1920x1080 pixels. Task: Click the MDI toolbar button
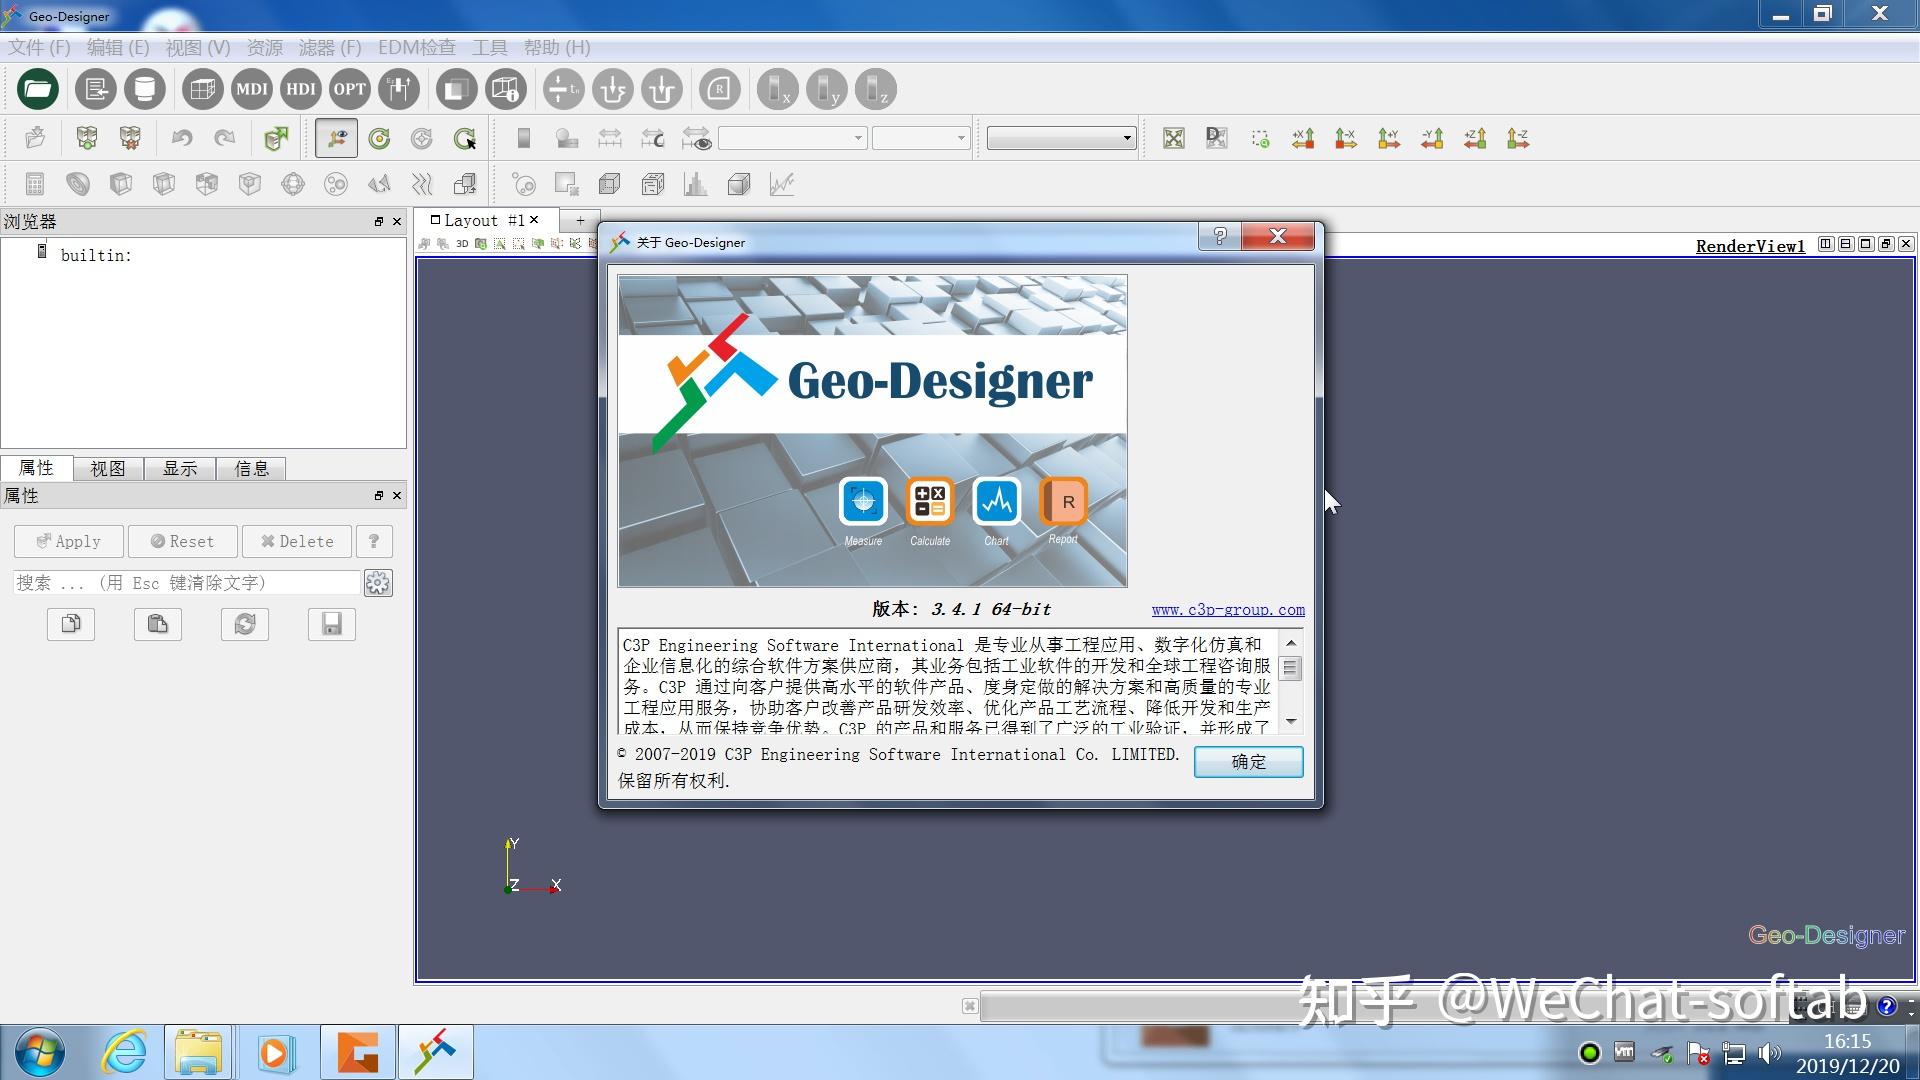click(x=251, y=89)
